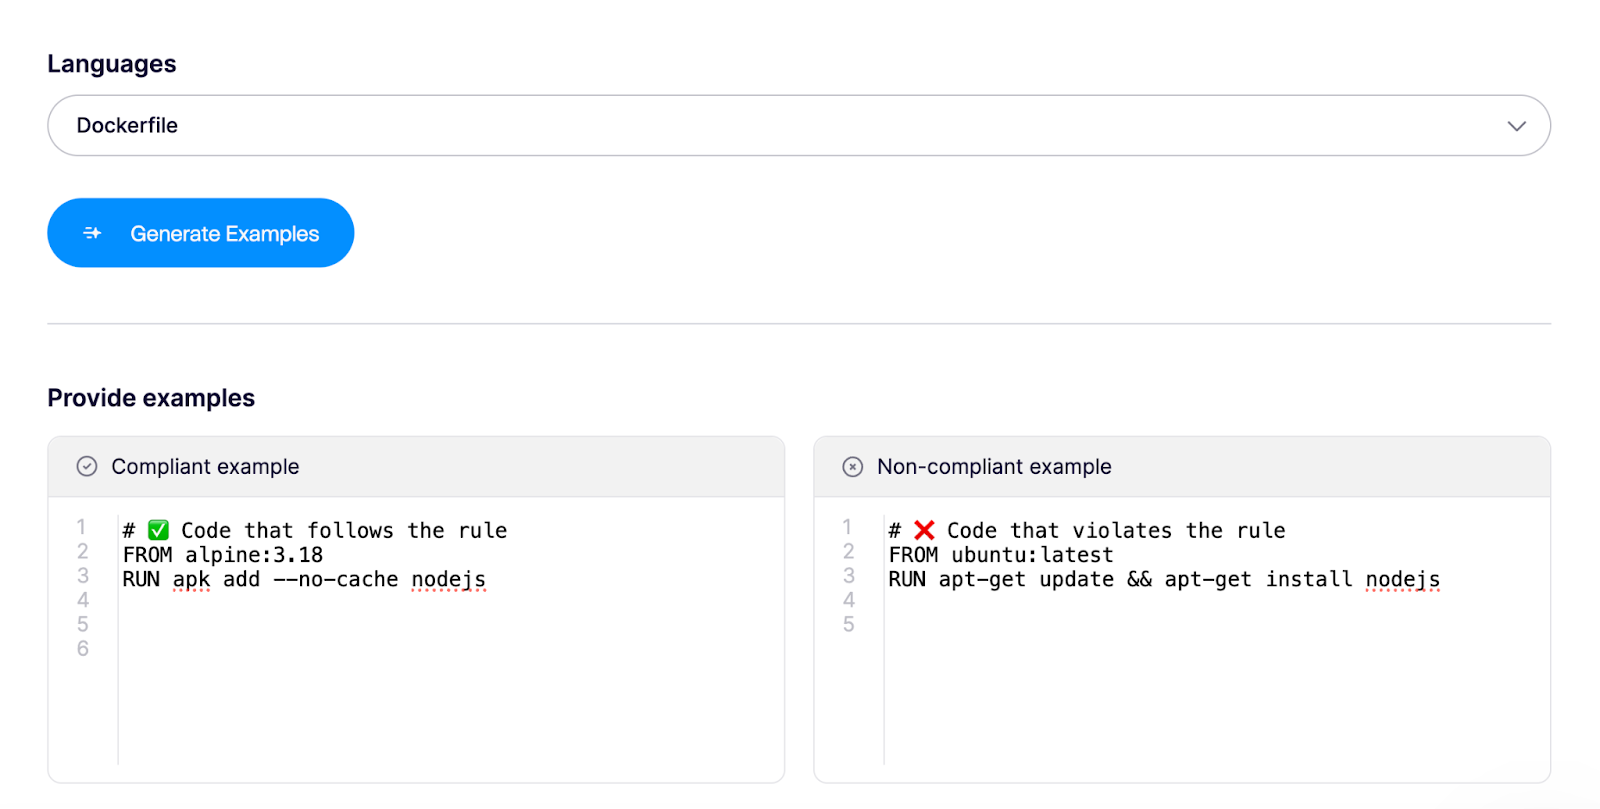The image size is (1600, 809).
Task: Click the Compliant example header label
Action: (x=205, y=466)
